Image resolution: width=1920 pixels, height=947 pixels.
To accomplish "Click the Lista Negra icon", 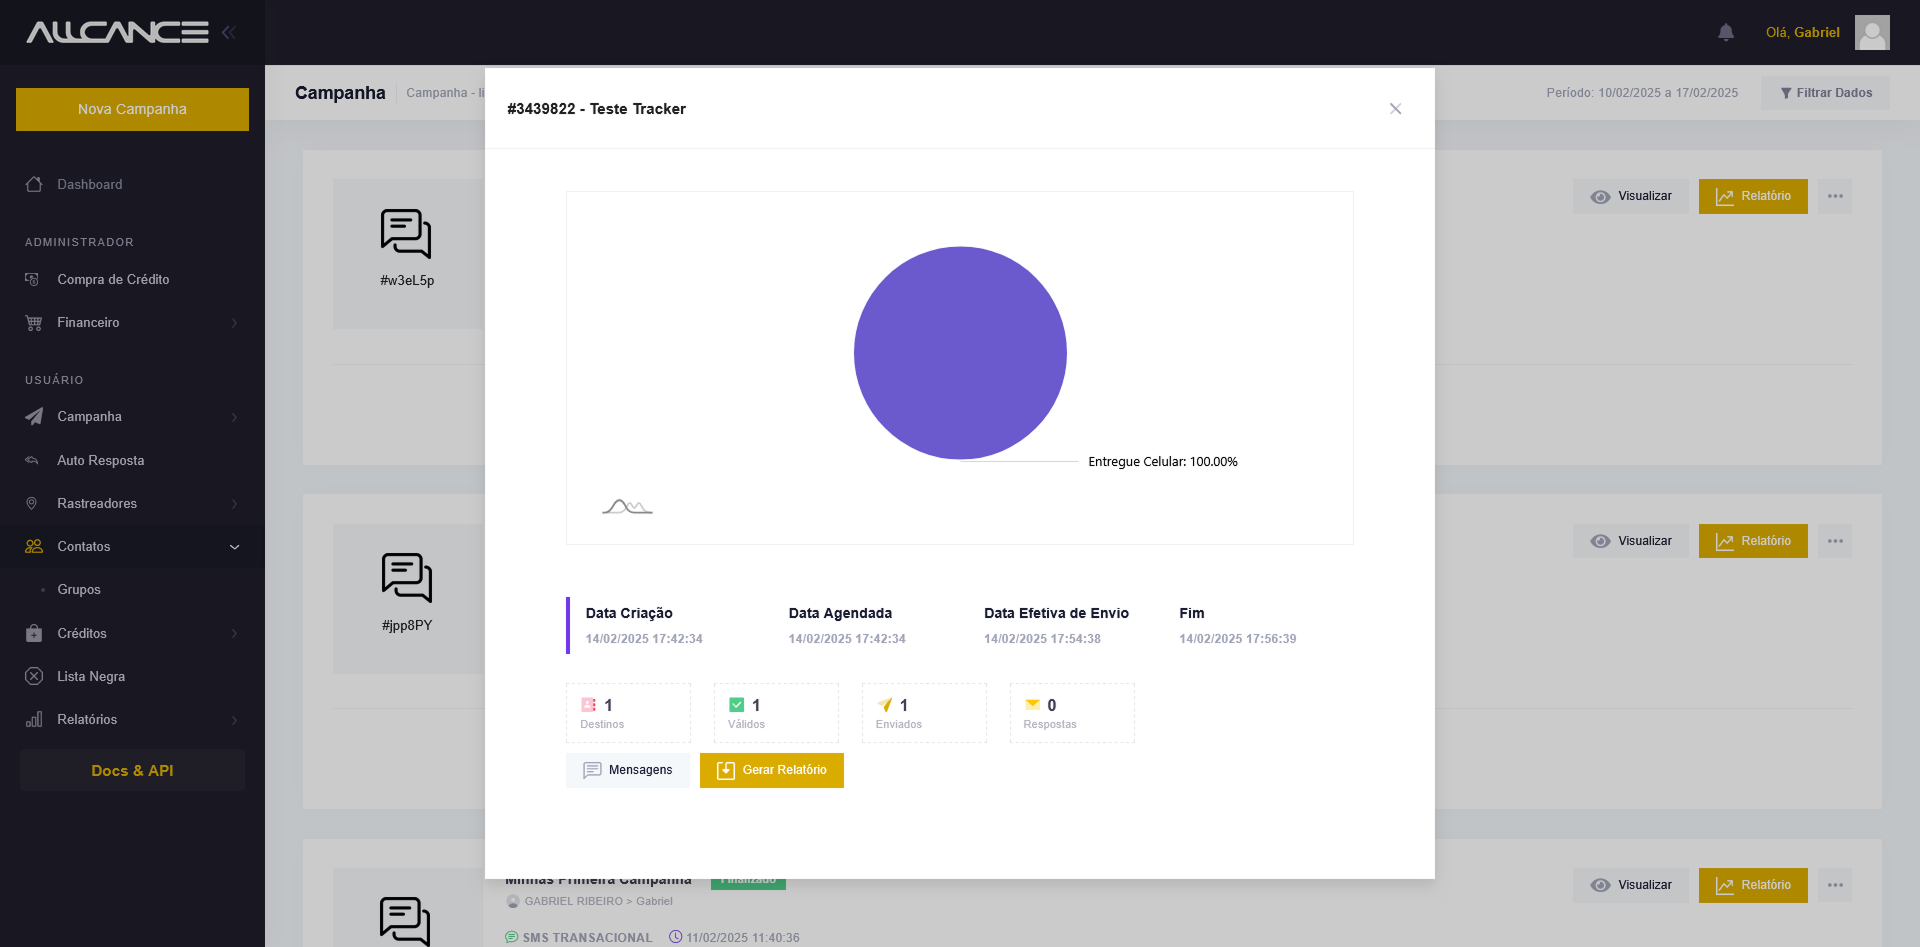I will point(34,676).
